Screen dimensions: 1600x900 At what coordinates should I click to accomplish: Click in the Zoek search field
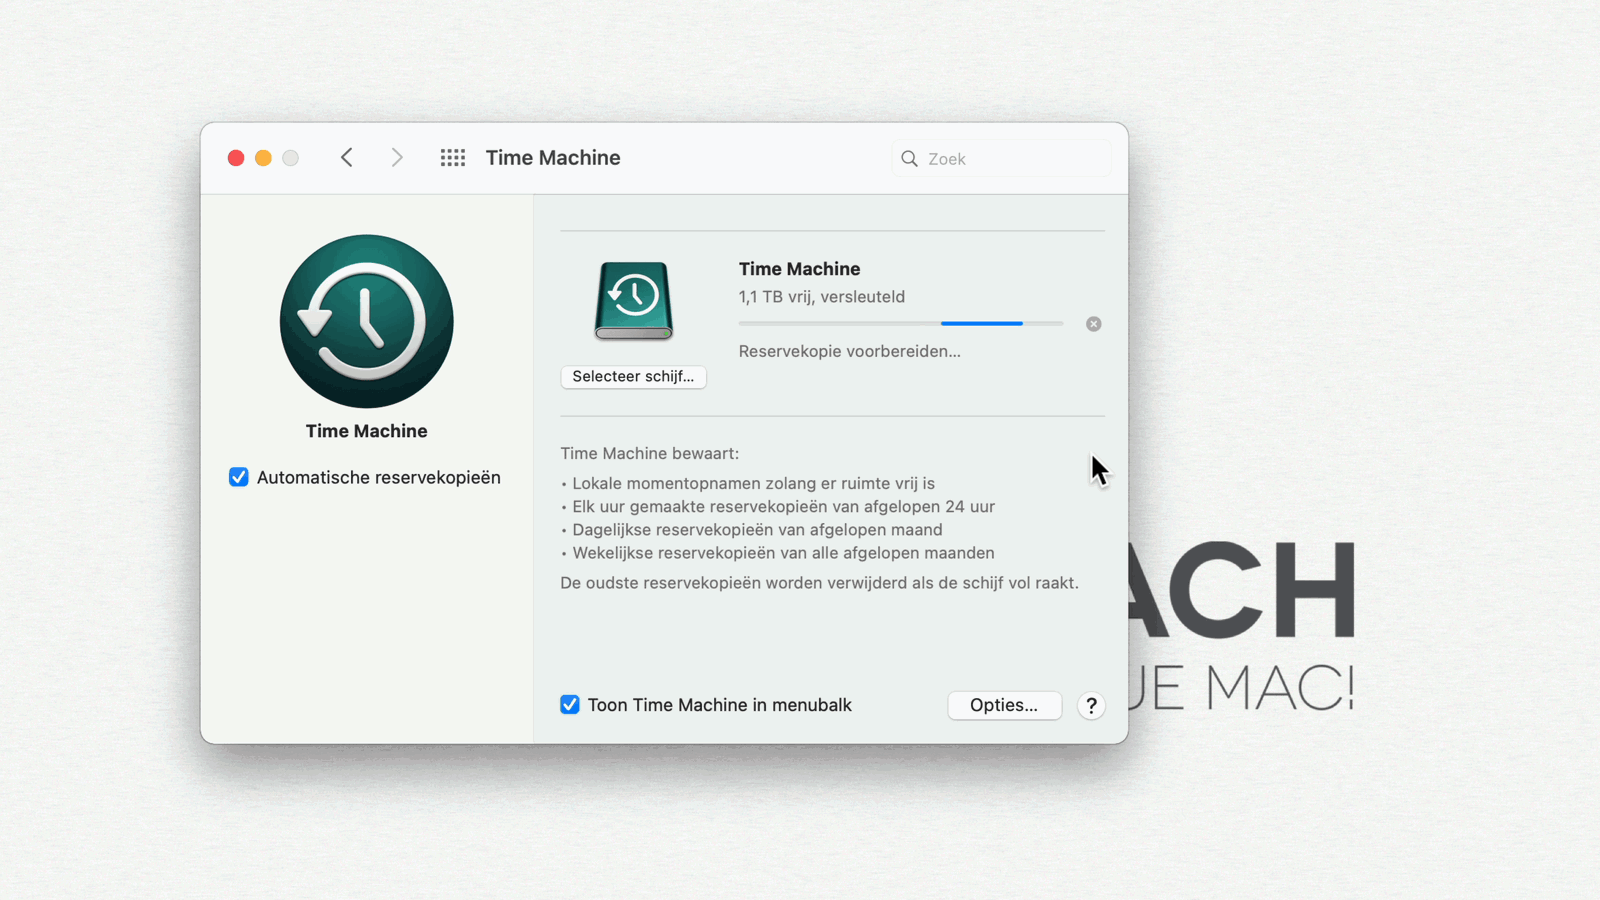(x=1001, y=159)
